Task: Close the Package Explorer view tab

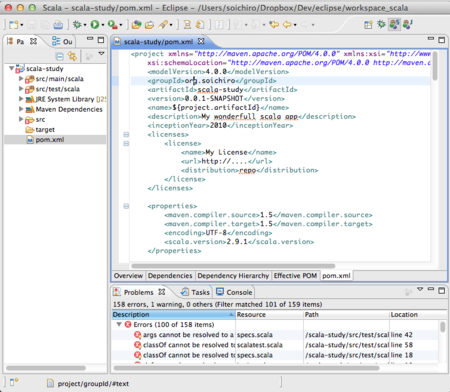Action: 33,41
